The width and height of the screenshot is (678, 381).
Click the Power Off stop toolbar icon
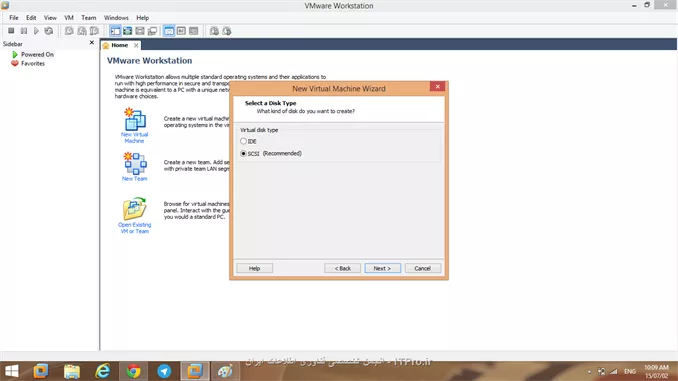11,31
